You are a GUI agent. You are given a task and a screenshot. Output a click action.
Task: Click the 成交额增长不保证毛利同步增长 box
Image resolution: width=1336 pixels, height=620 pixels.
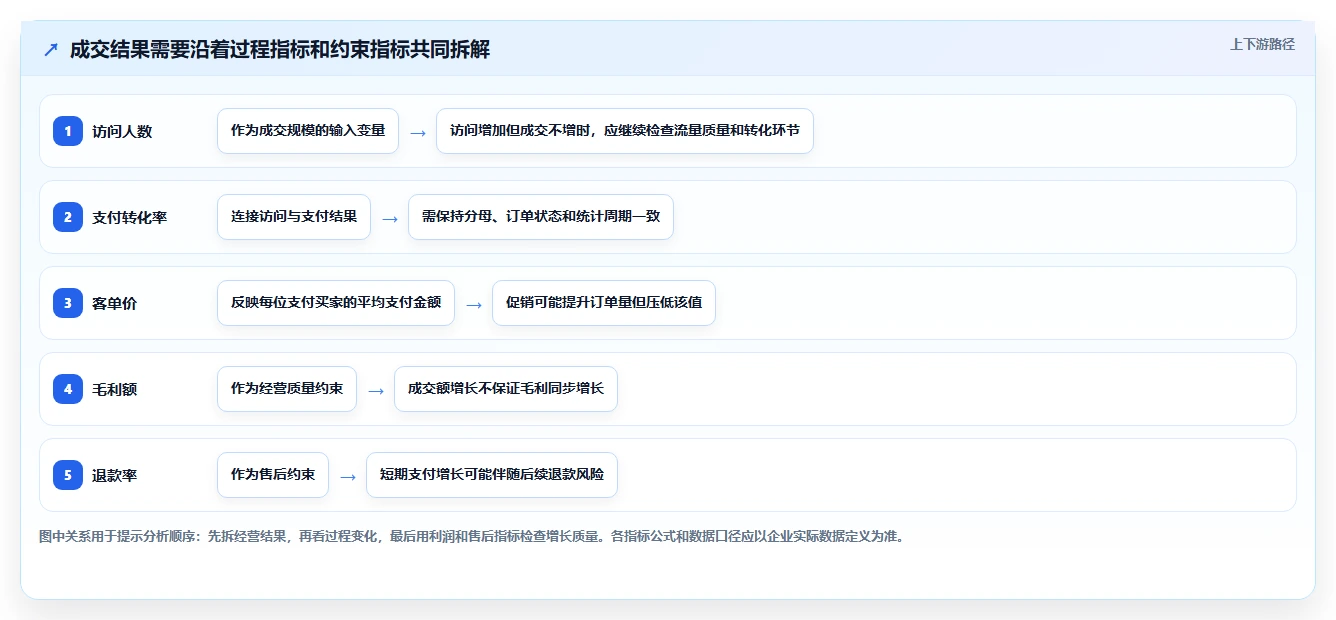506,389
